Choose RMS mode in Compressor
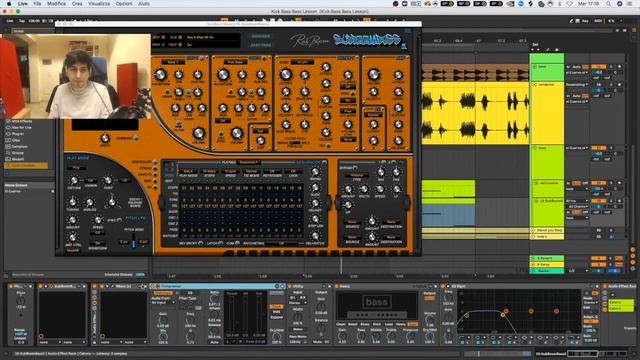This screenshot has height=360, width=640. (276, 312)
